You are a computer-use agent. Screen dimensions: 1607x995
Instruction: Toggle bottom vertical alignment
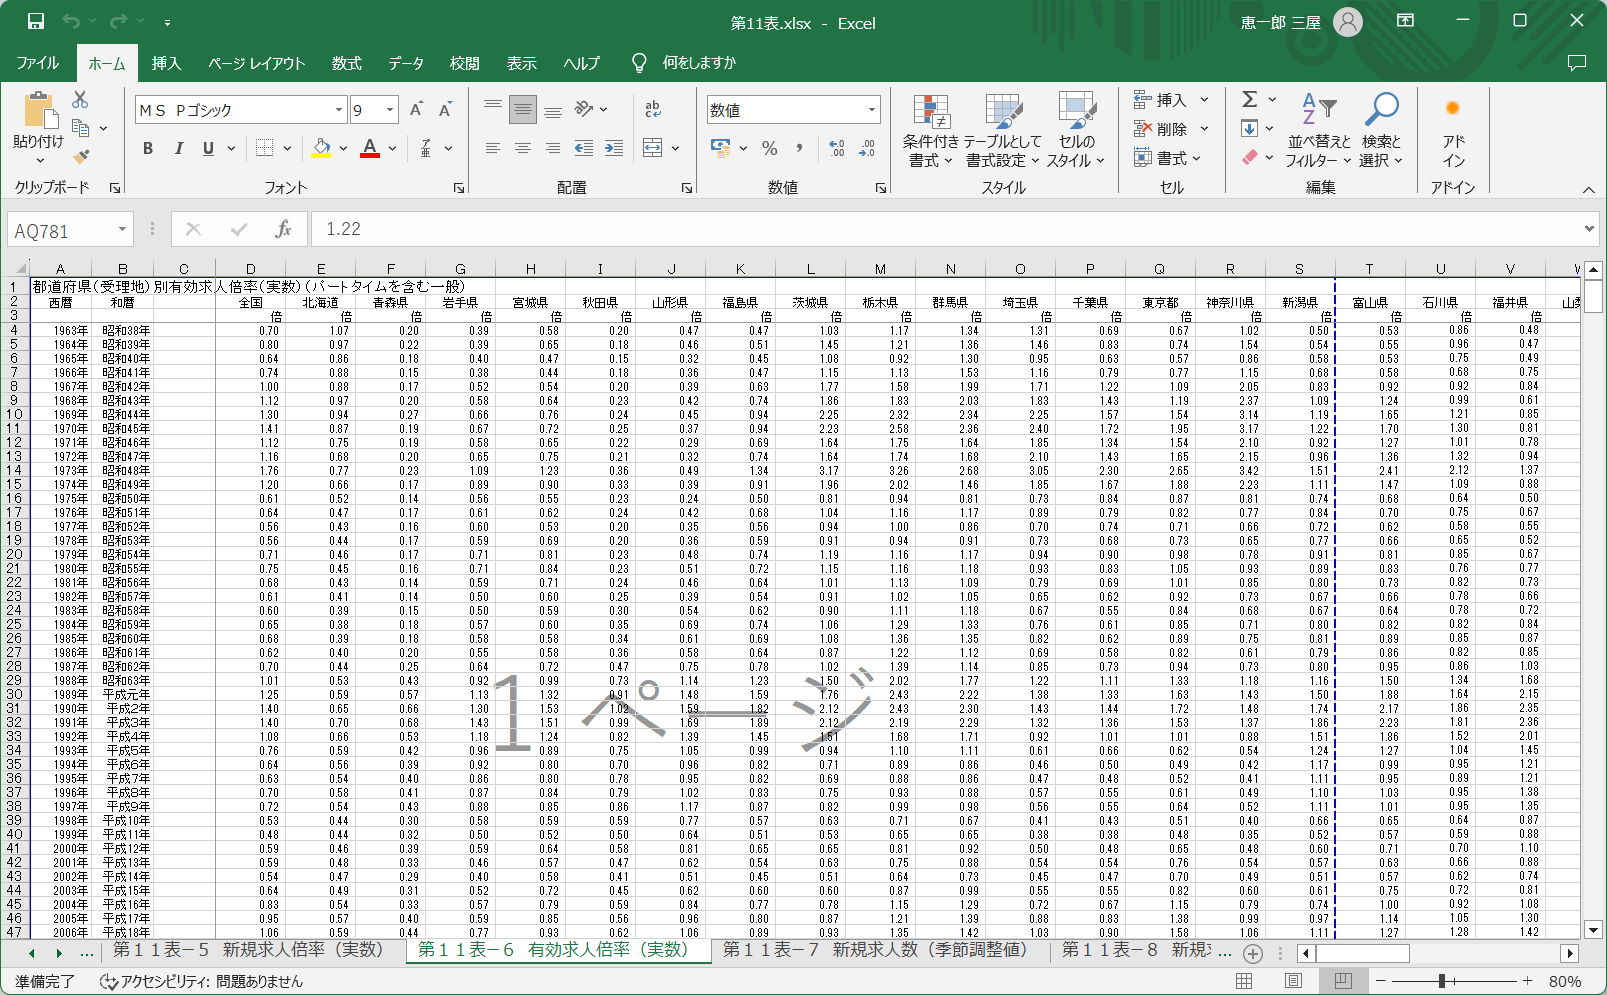(553, 109)
